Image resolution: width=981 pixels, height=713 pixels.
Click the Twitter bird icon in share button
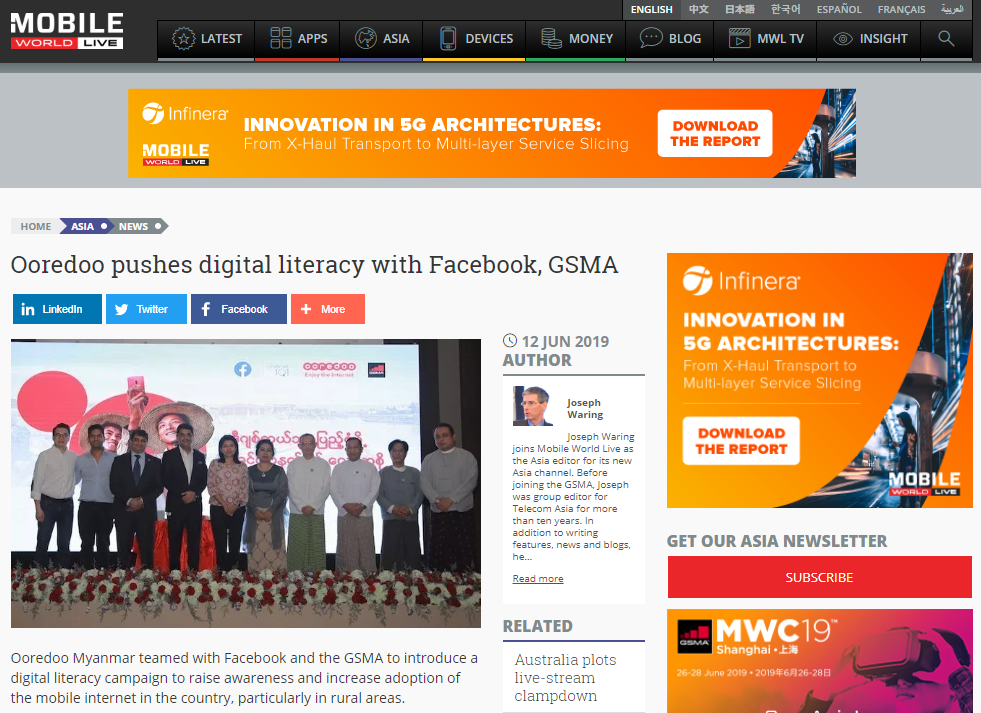coord(121,309)
